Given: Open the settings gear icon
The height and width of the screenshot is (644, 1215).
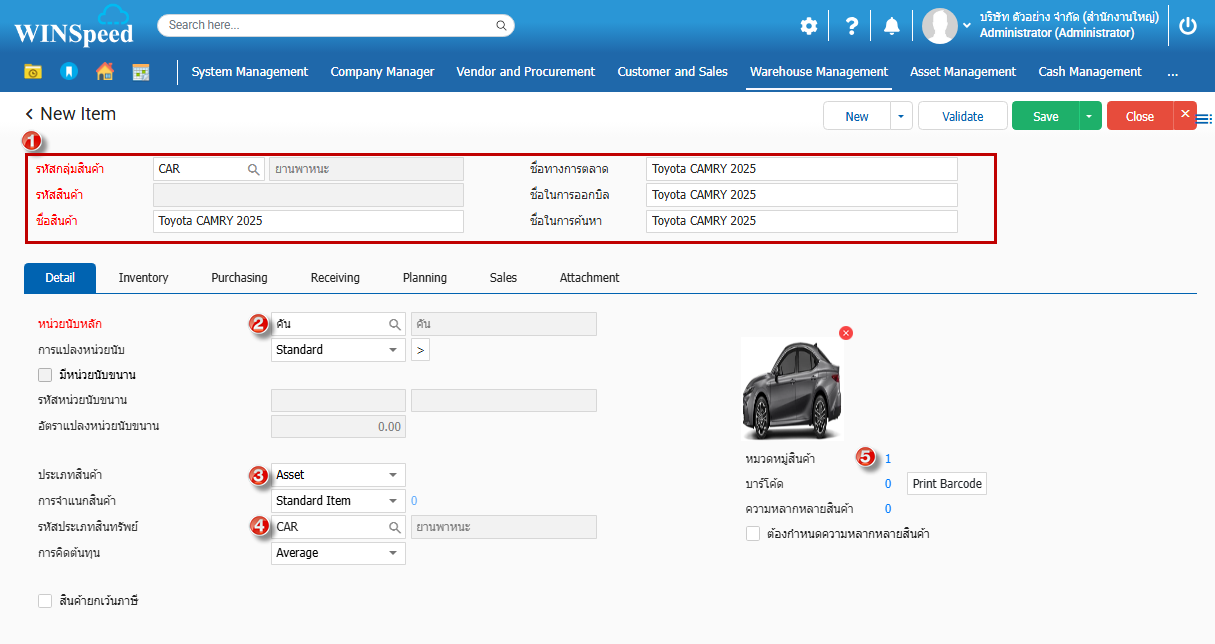Looking at the screenshot, I should coord(808,26).
